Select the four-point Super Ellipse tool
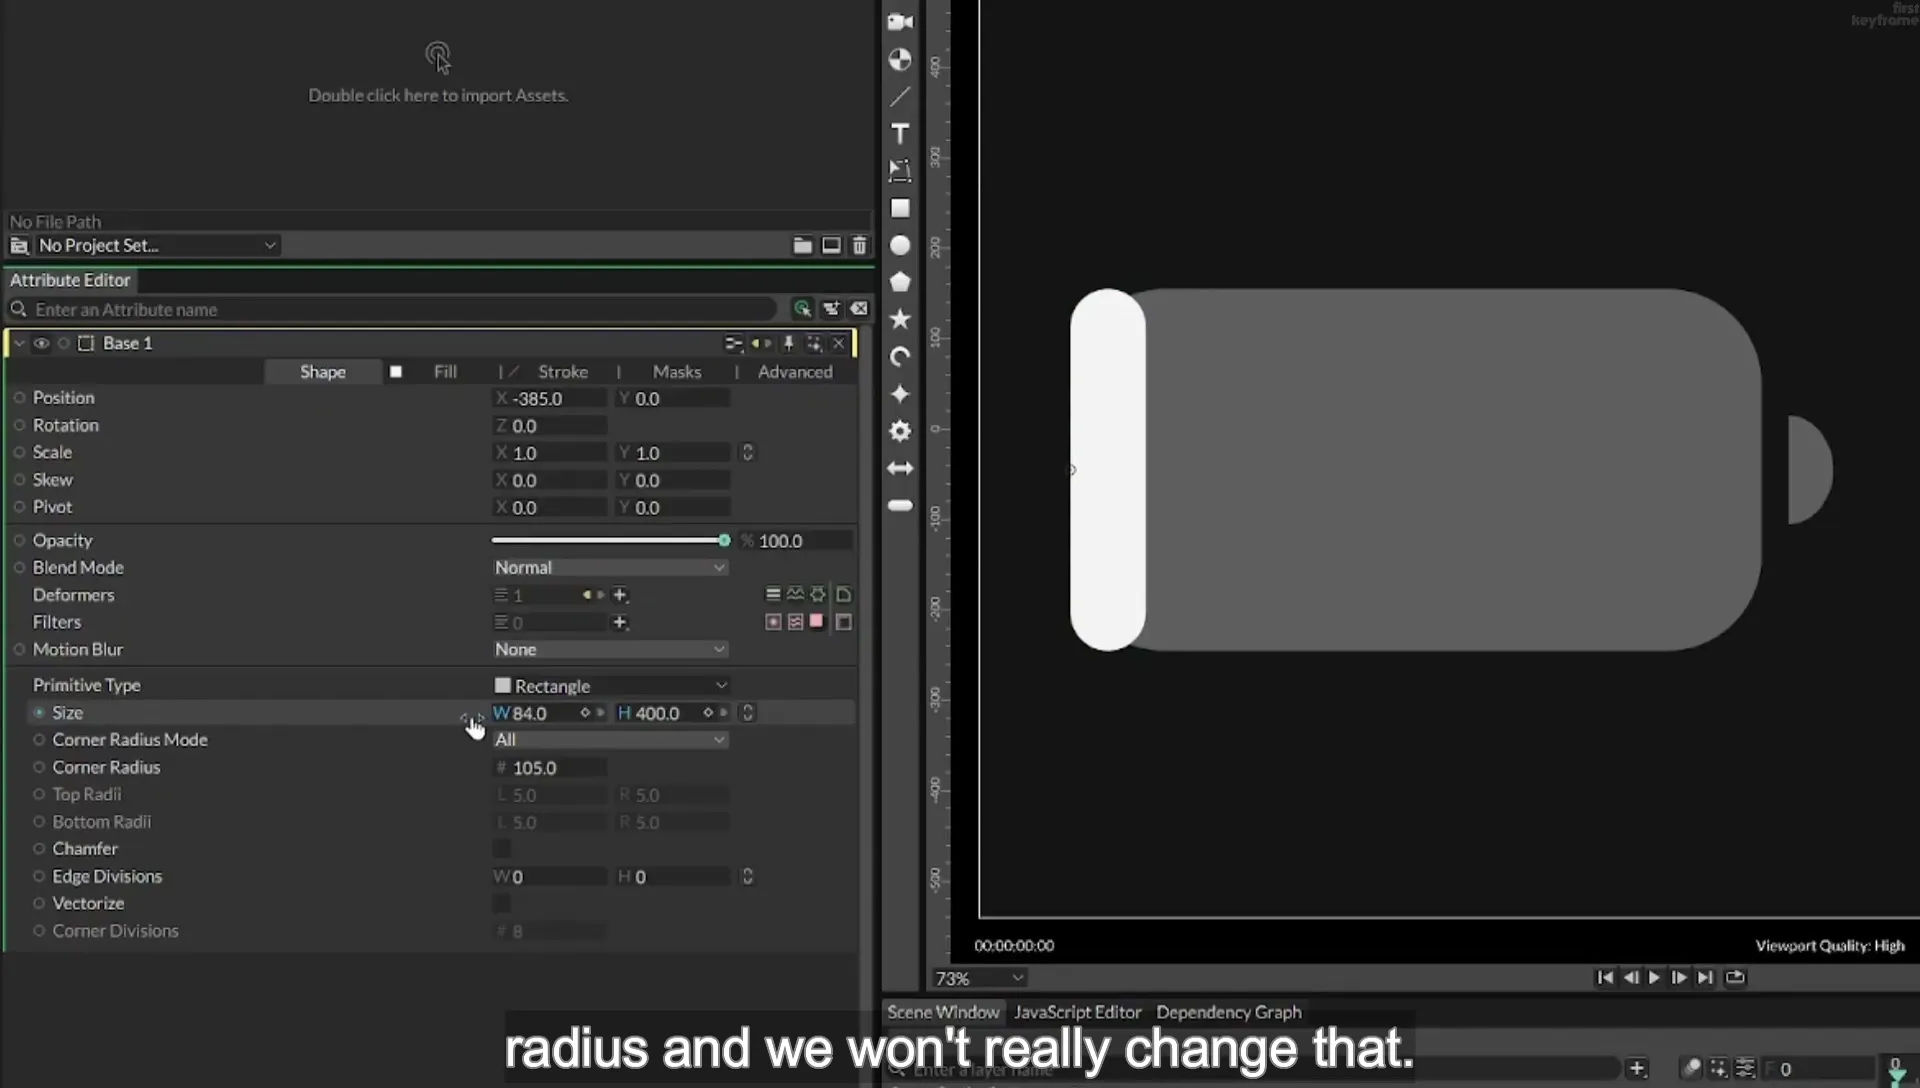Screen dimensions: 1920x1088 point(900,393)
